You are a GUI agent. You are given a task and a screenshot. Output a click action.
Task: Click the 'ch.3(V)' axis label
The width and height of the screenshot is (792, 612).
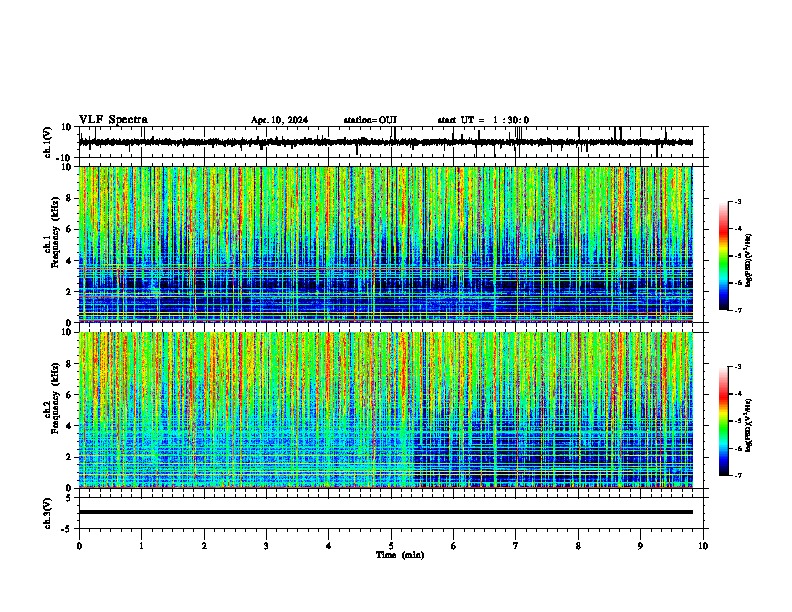pos(47,513)
